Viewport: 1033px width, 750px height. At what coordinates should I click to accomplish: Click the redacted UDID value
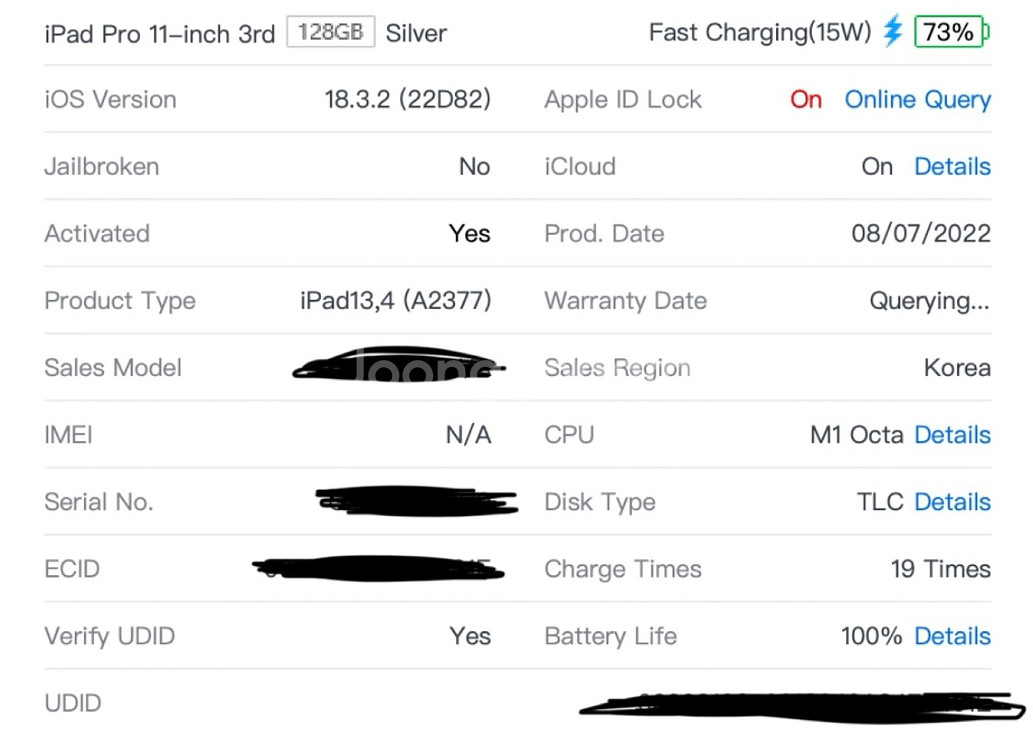[x=802, y=707]
